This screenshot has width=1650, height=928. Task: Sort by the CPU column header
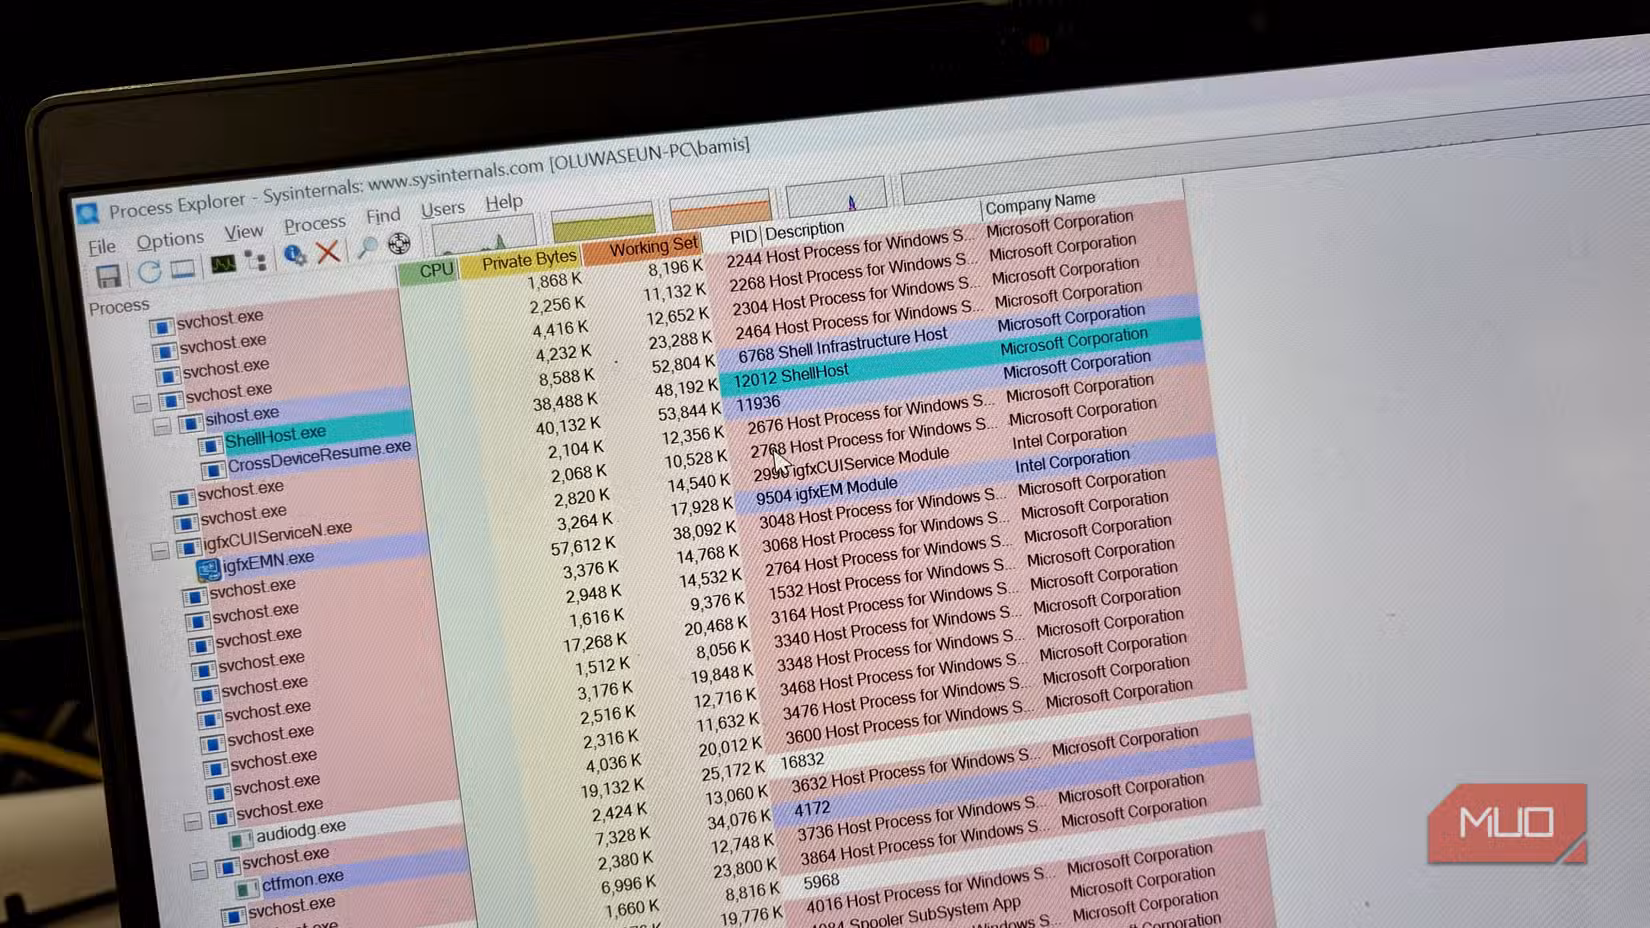pyautogui.click(x=430, y=272)
